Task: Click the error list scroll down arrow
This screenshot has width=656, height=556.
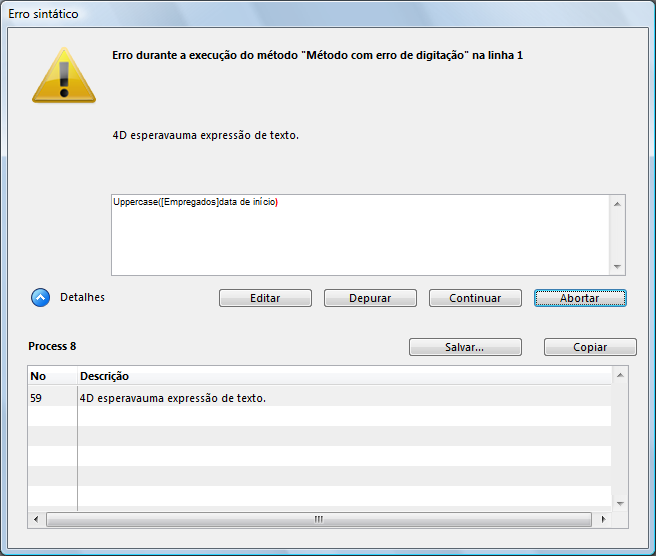Action: [620, 503]
